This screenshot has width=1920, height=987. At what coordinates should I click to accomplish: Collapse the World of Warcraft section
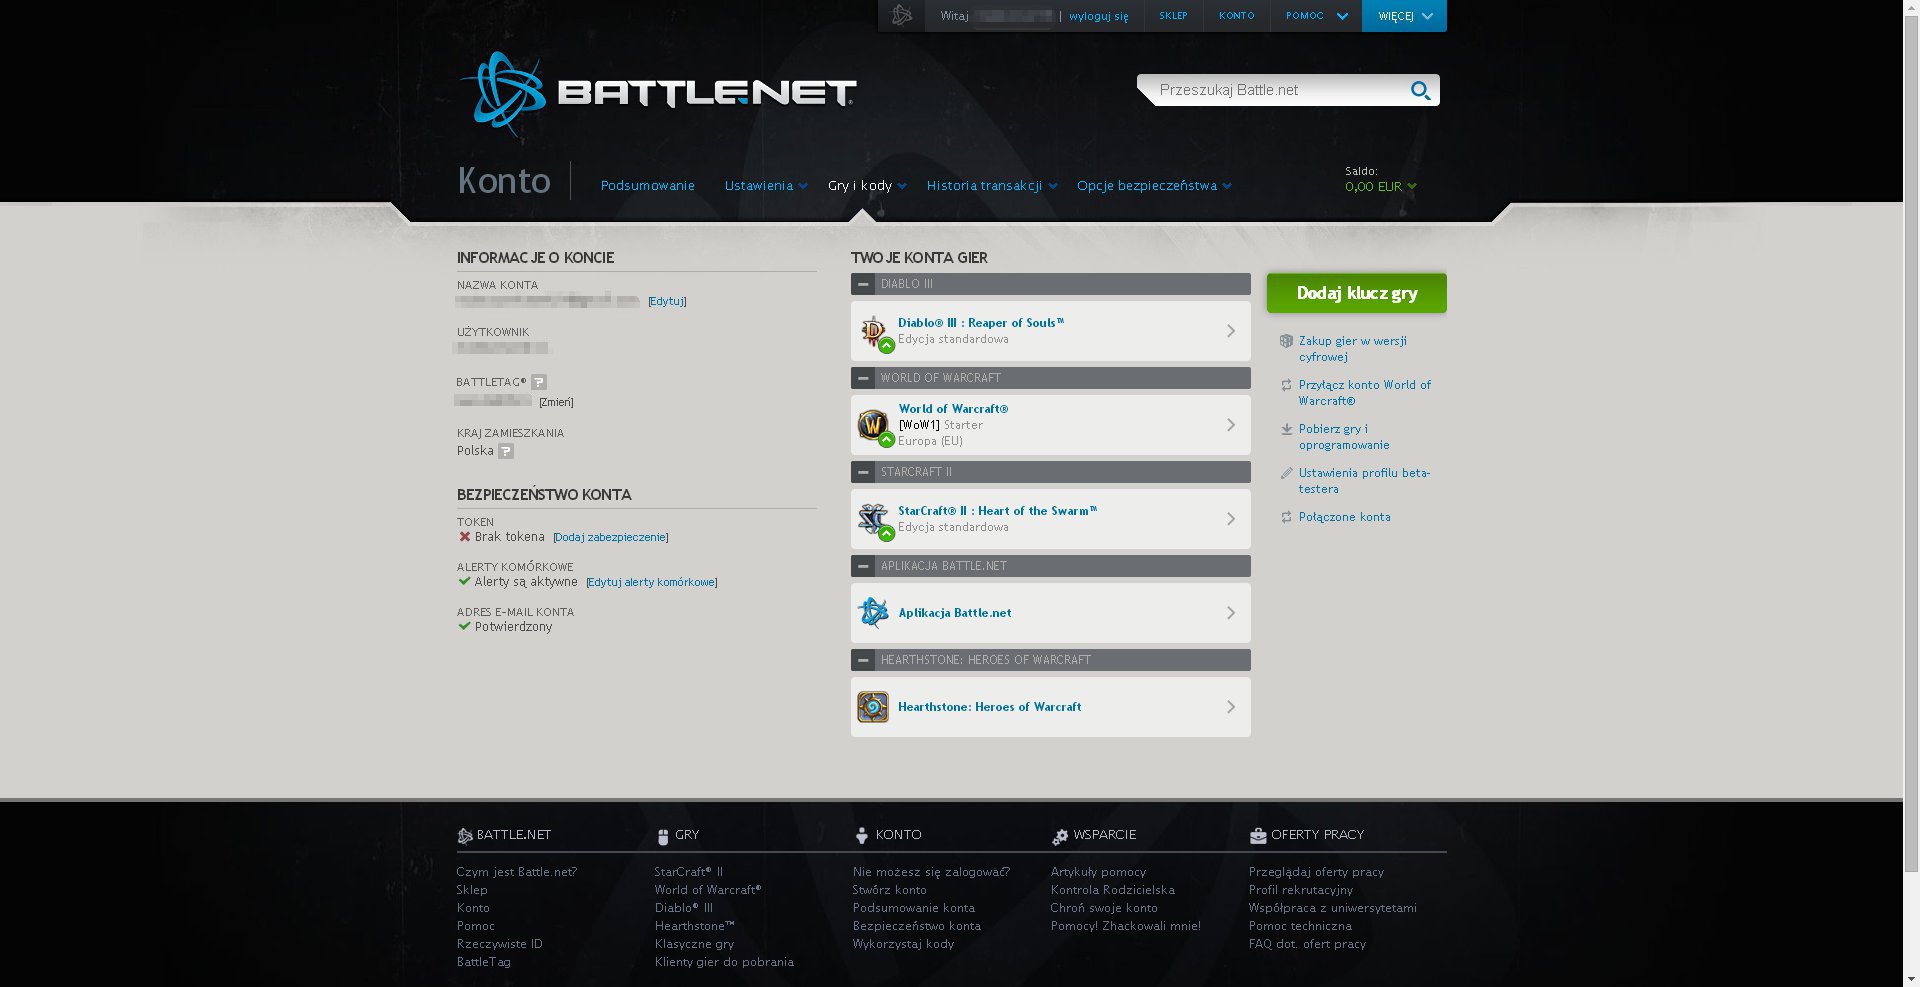pos(863,378)
